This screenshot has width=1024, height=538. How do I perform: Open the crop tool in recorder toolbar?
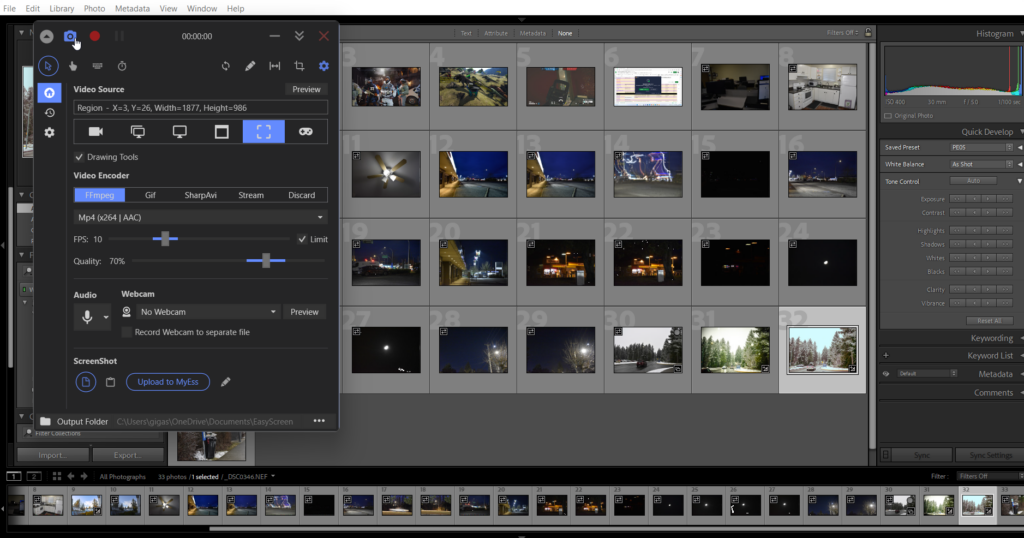point(299,66)
